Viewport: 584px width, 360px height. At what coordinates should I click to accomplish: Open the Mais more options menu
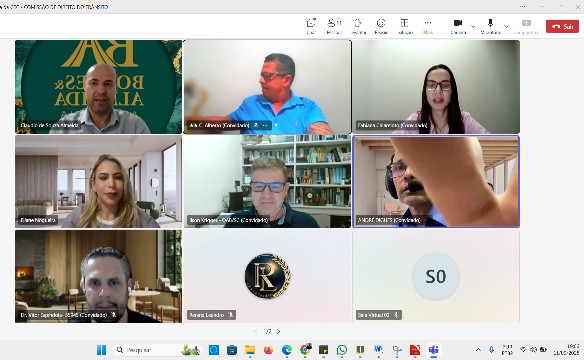(x=428, y=25)
